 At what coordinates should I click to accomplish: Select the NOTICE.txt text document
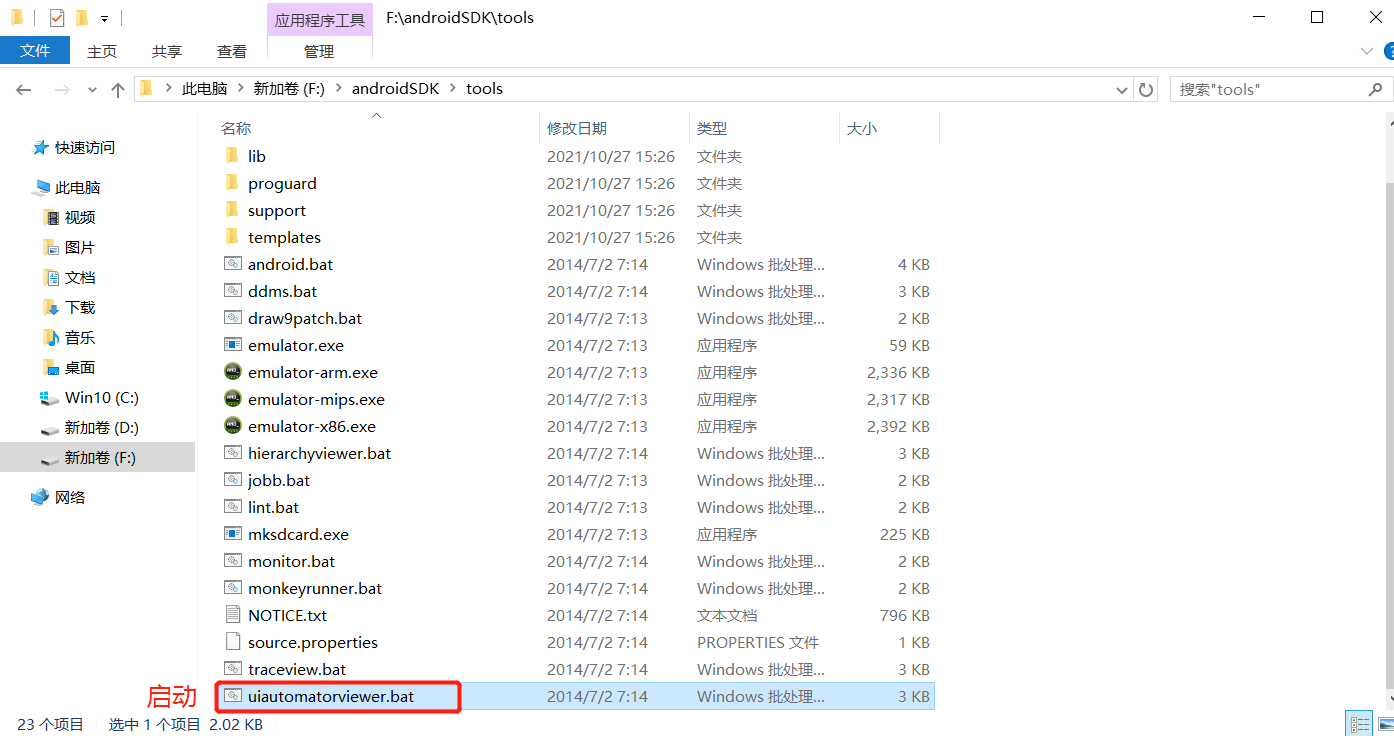[x=286, y=615]
